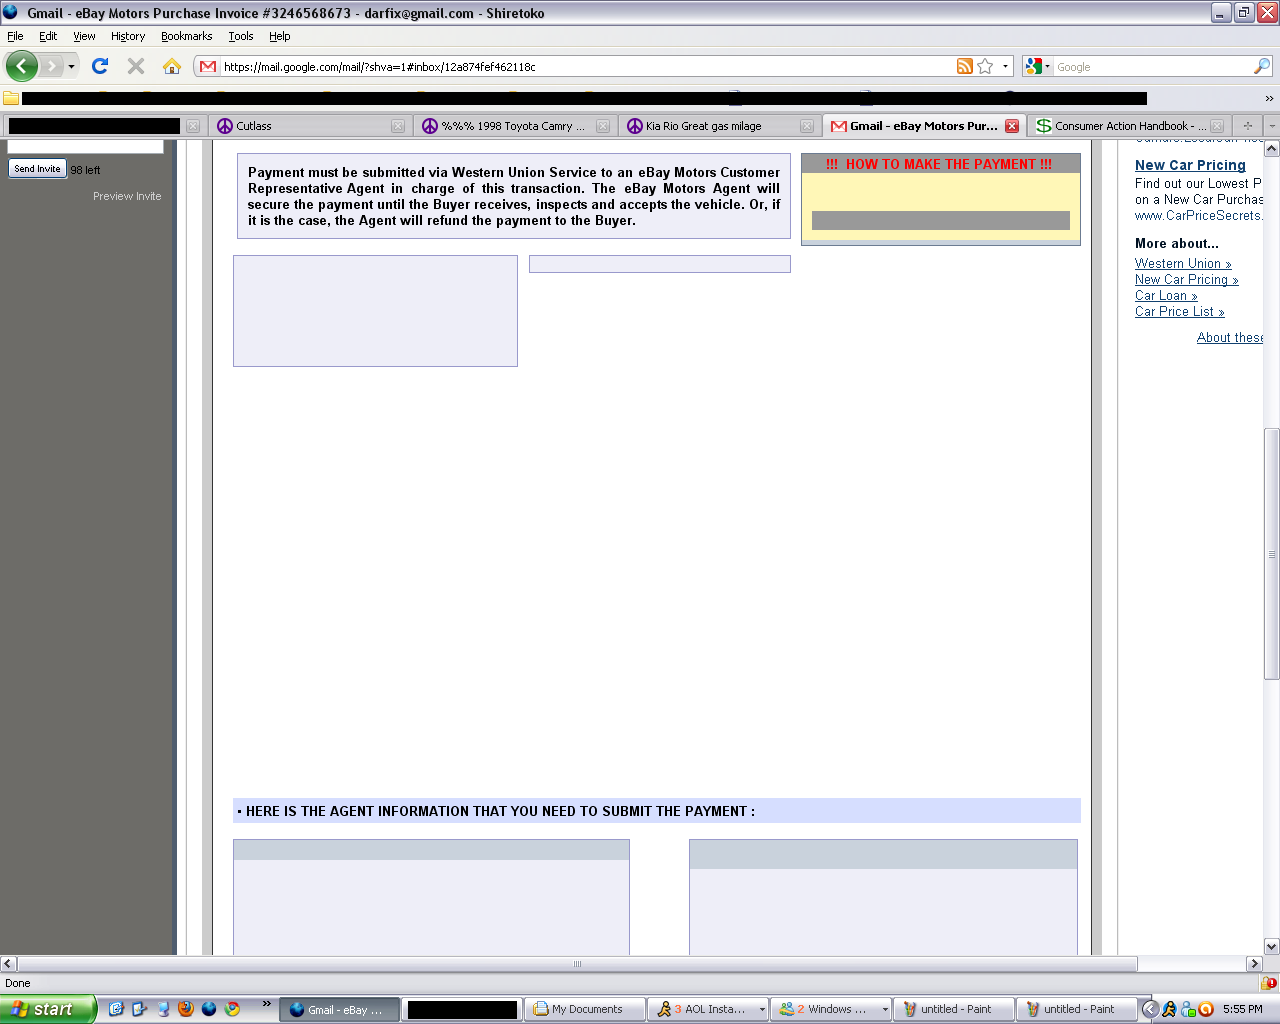Open the Bookmarks menu
The image size is (1280, 1024).
pyautogui.click(x=186, y=36)
